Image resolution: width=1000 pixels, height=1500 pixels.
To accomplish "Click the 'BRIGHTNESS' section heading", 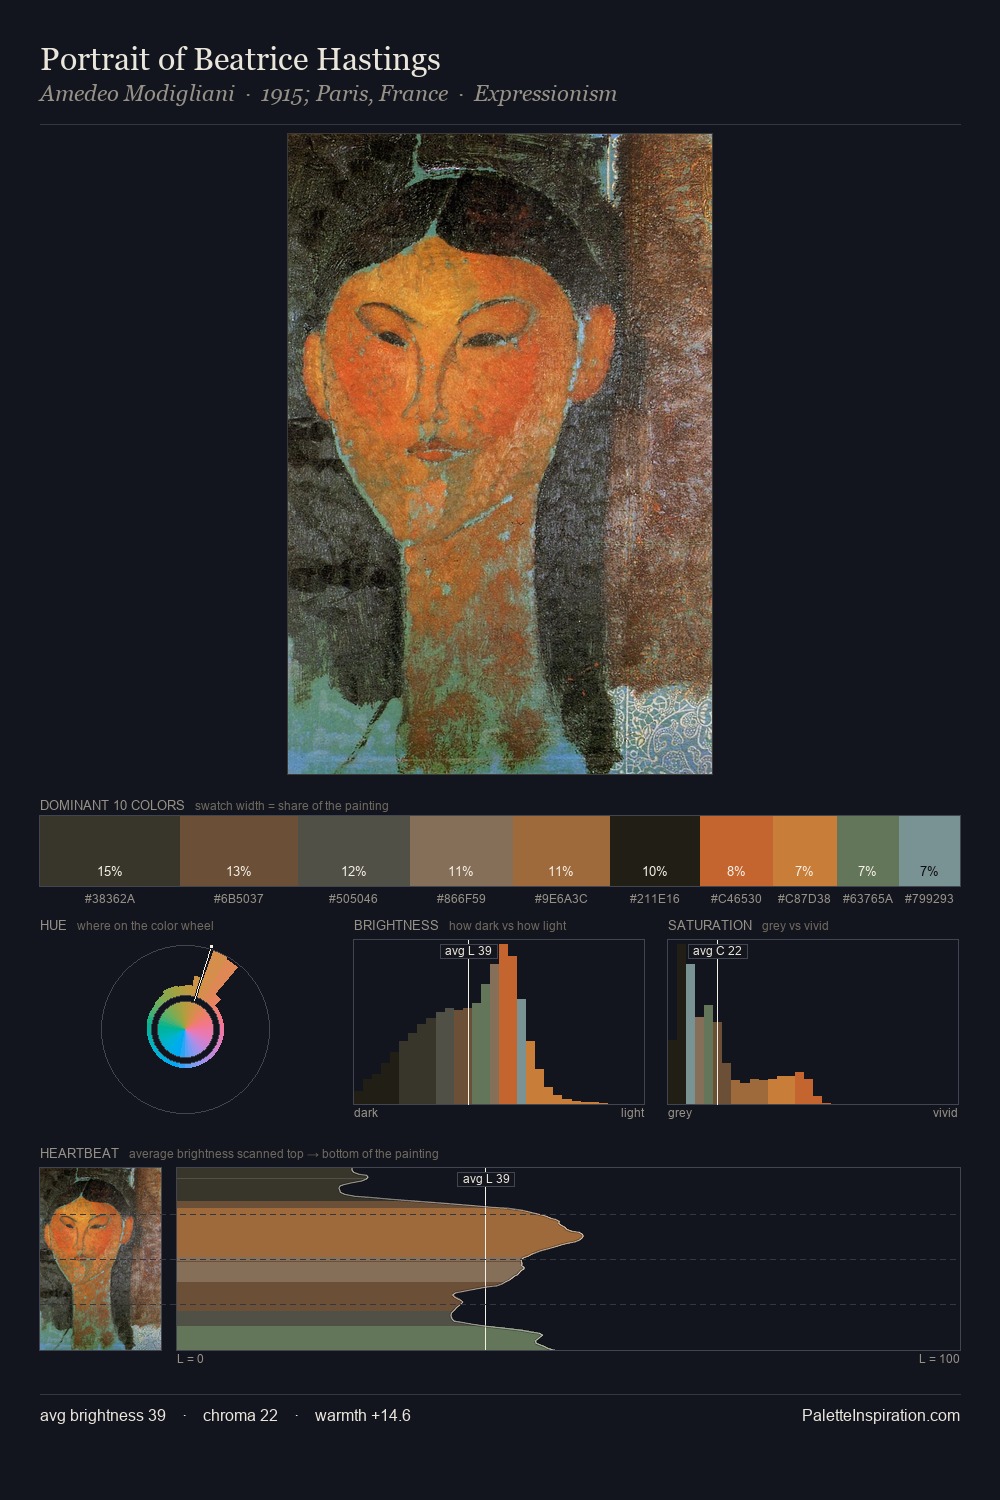I will pyautogui.click(x=396, y=925).
